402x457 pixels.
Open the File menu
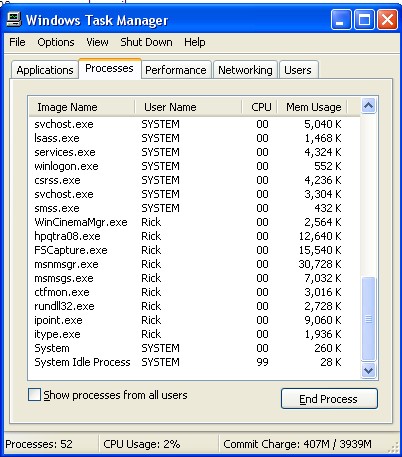17,42
